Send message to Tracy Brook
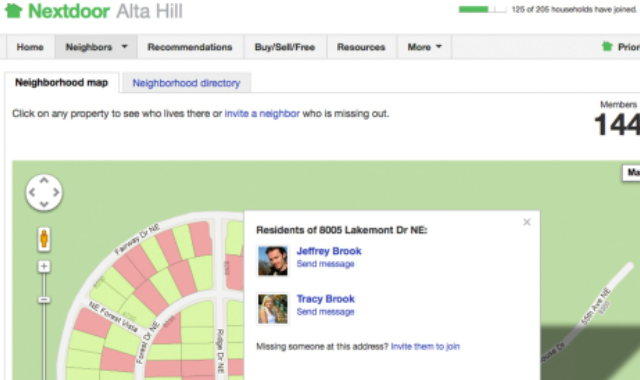This screenshot has height=380, width=640. click(x=325, y=312)
